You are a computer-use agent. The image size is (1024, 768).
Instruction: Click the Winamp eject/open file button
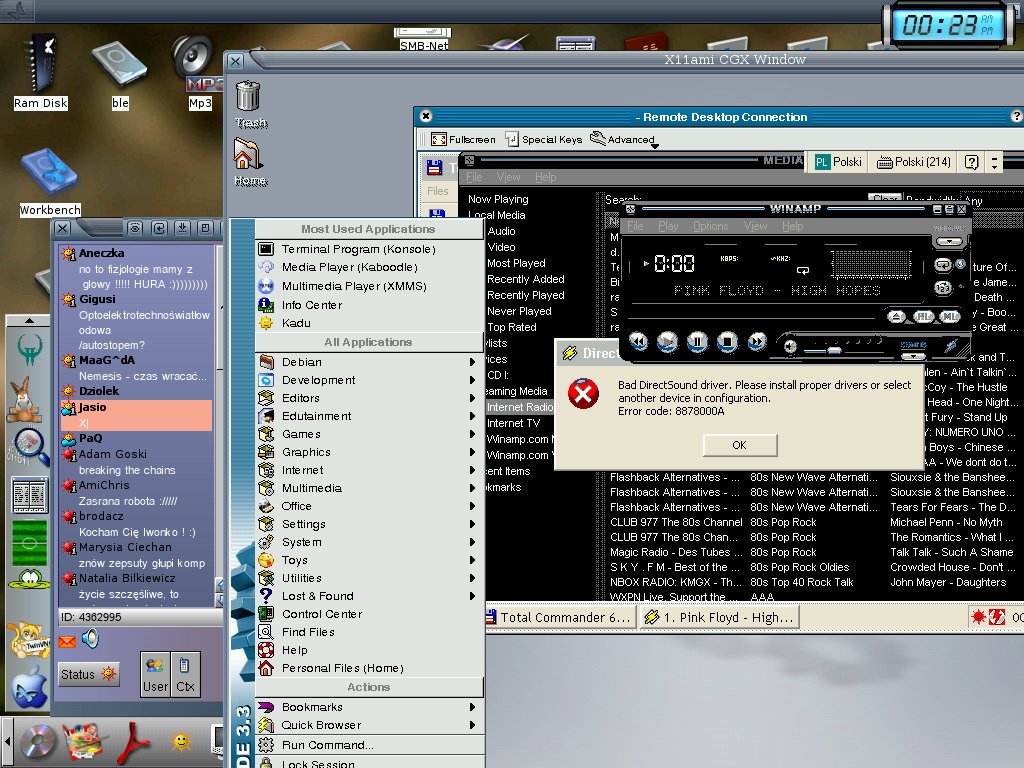pos(896,317)
